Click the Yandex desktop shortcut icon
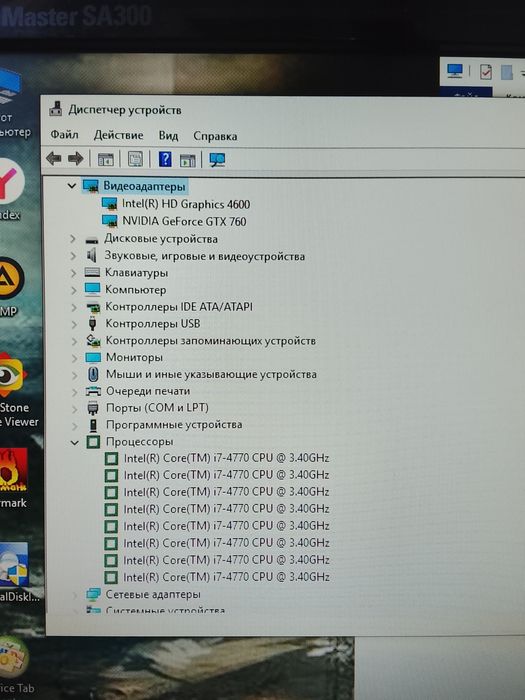The height and width of the screenshot is (700, 525). tap(10, 182)
